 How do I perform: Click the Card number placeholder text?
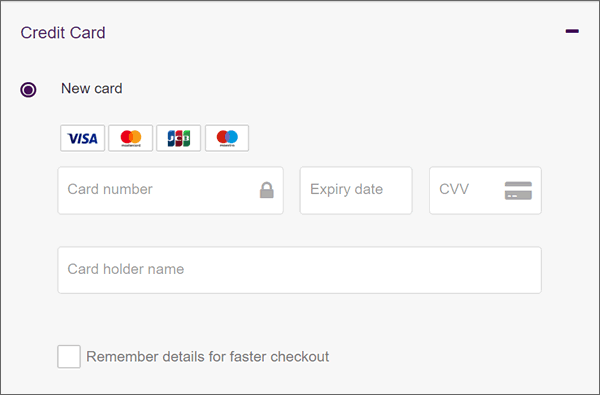[x=110, y=189]
